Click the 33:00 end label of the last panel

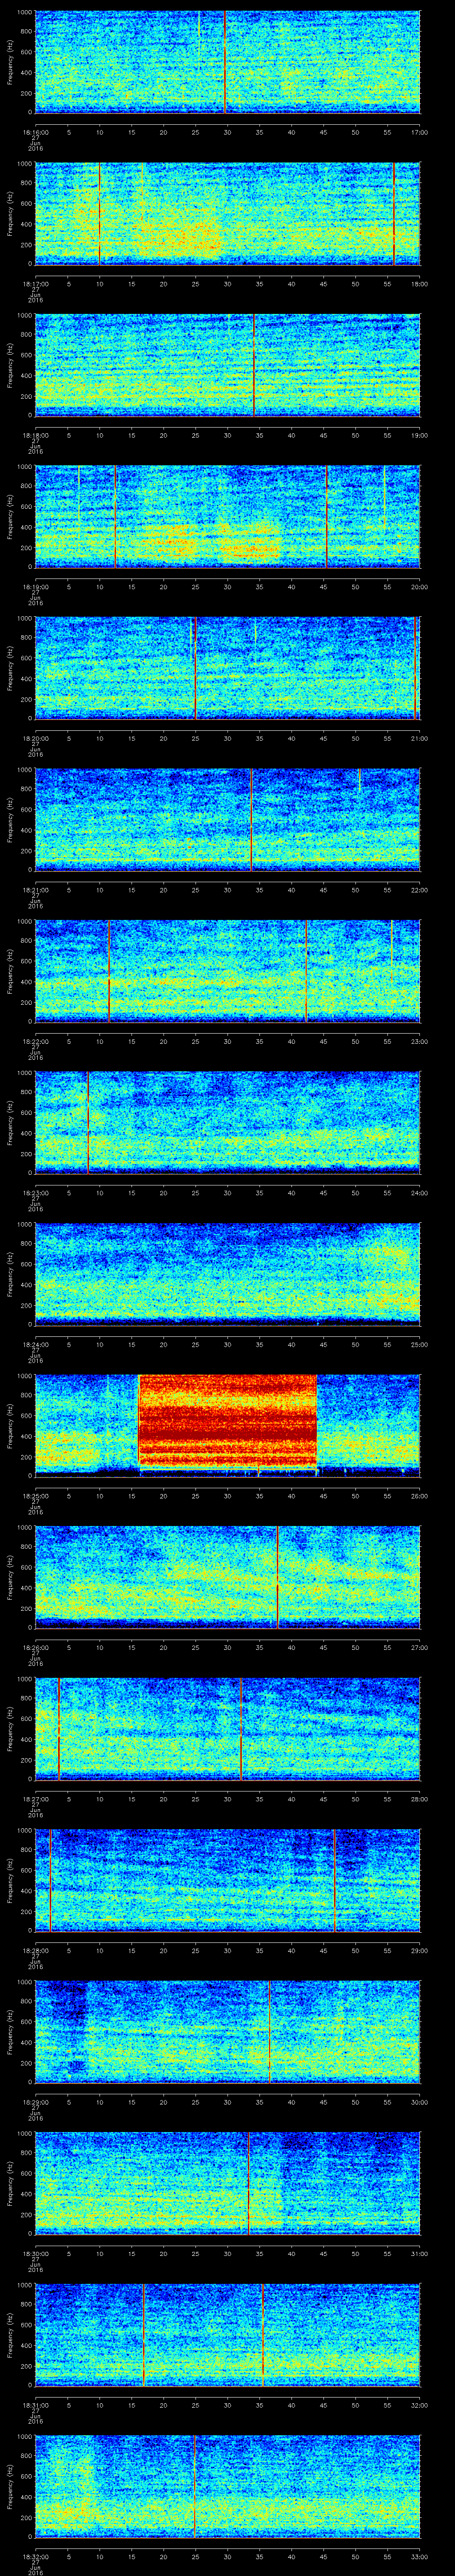pyautogui.click(x=420, y=2557)
